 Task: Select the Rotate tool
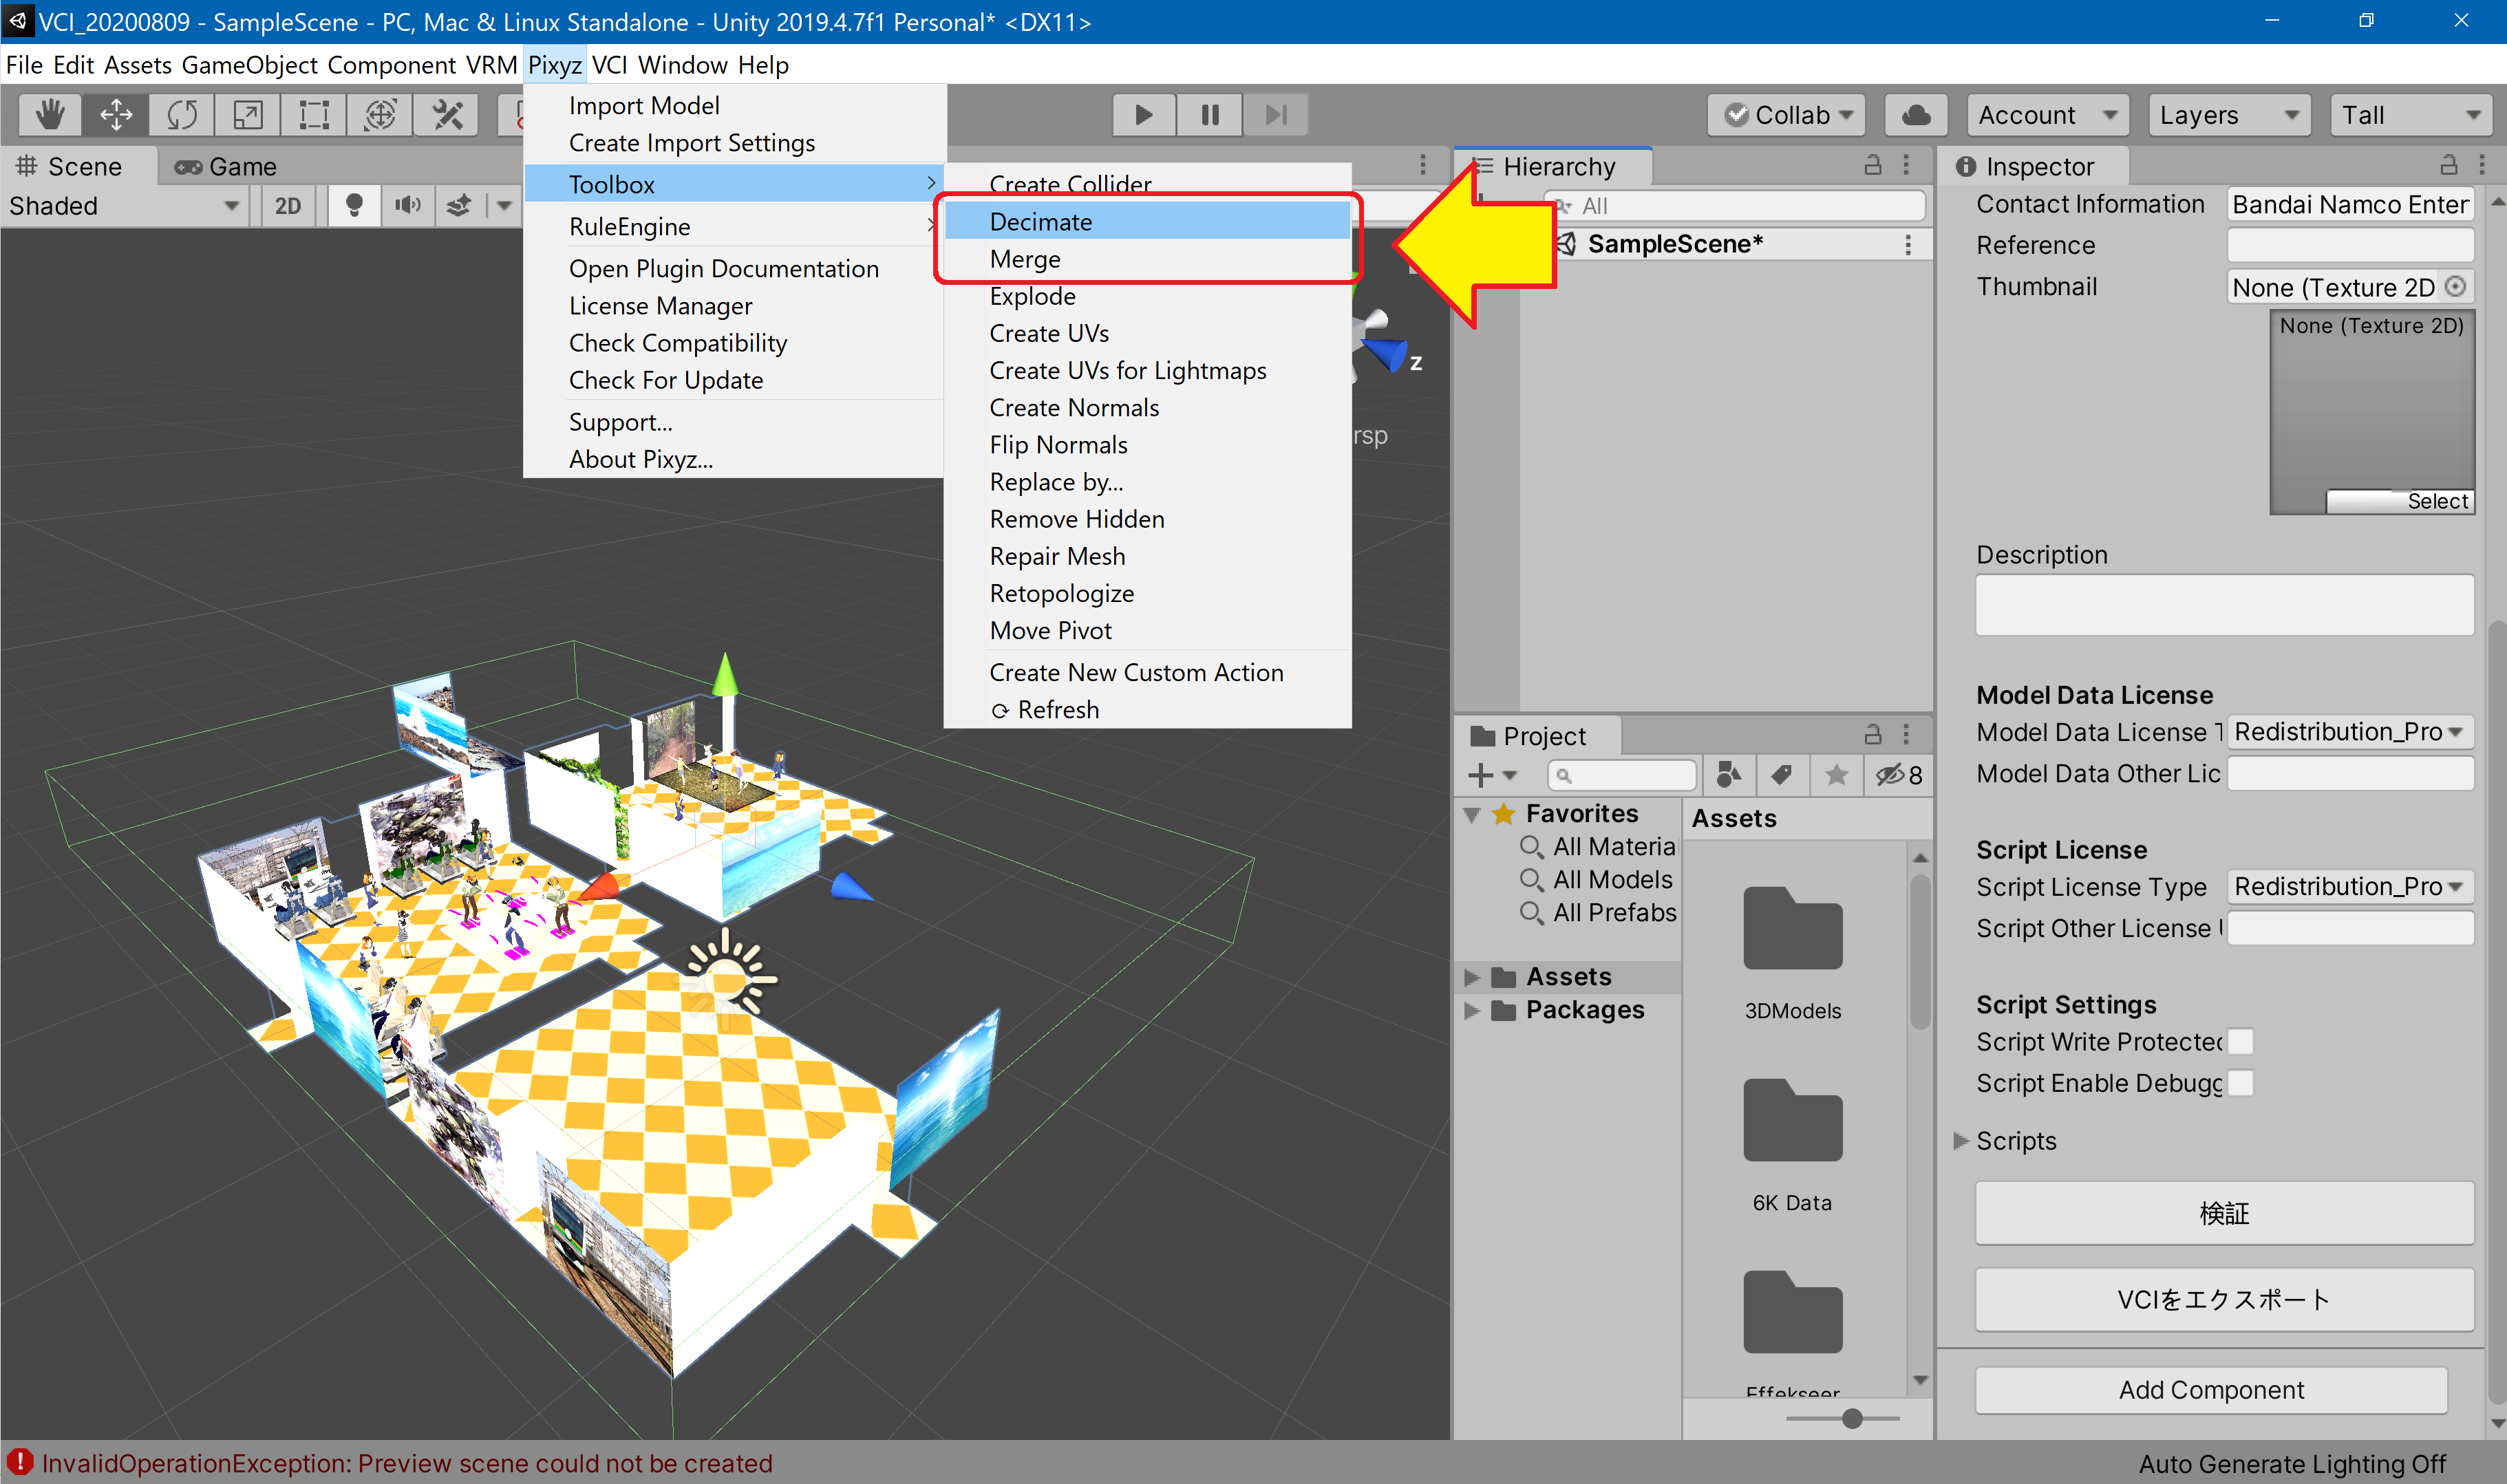click(x=182, y=115)
